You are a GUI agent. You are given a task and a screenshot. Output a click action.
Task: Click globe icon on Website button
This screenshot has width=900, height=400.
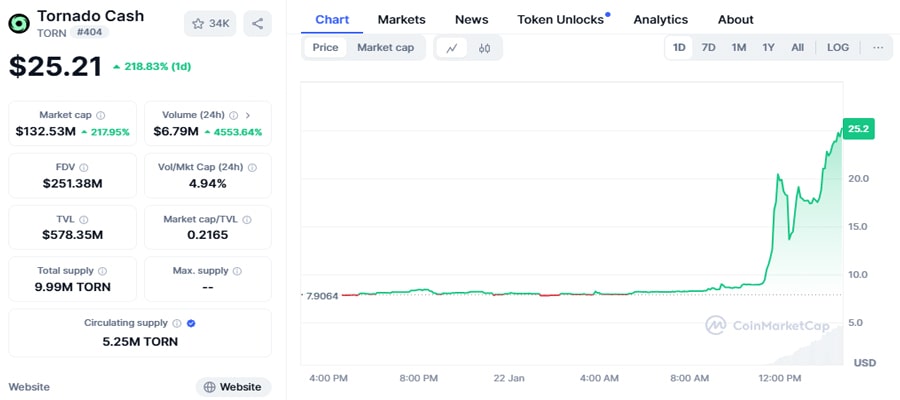(x=210, y=387)
